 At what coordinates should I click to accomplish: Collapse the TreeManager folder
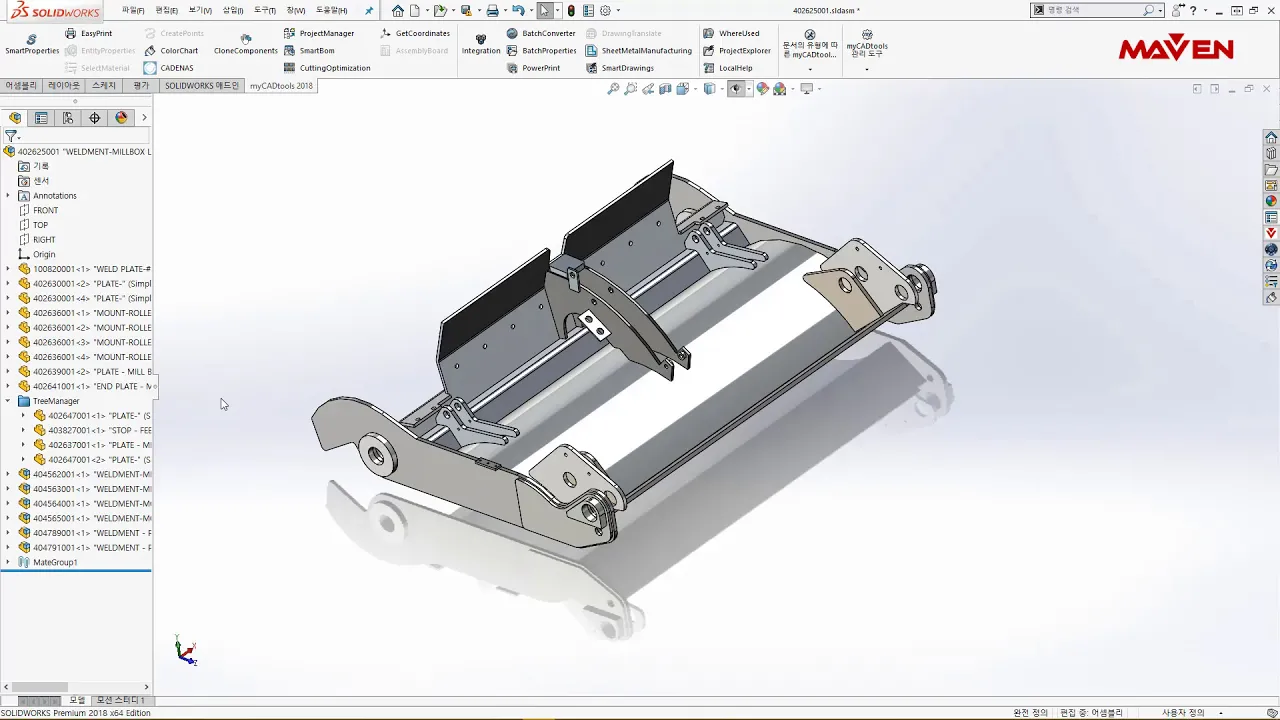[8, 401]
